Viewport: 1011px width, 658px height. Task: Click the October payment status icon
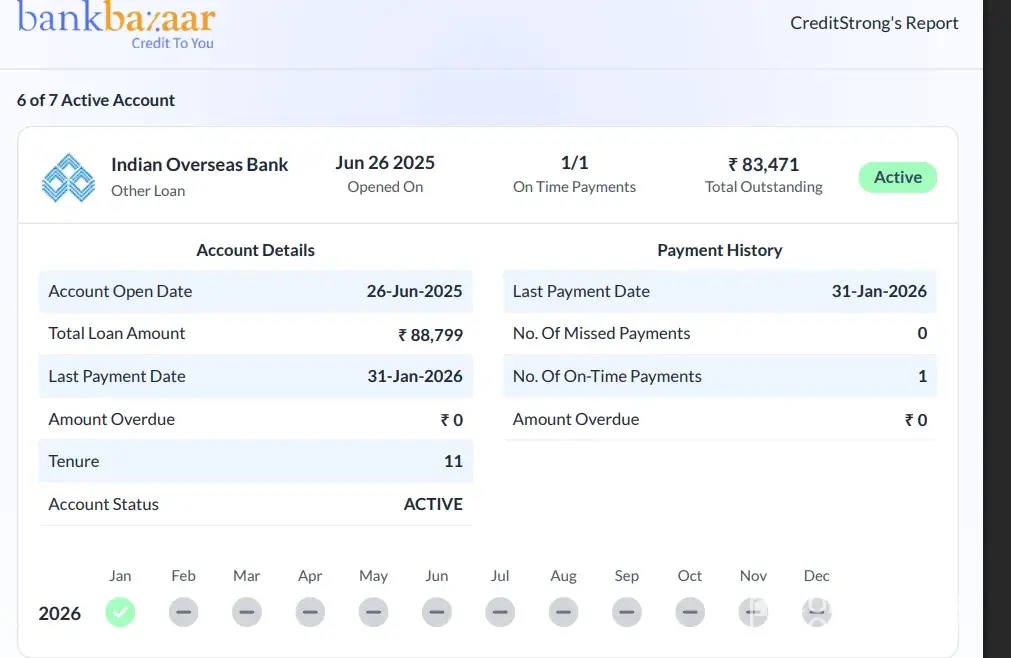coord(690,612)
